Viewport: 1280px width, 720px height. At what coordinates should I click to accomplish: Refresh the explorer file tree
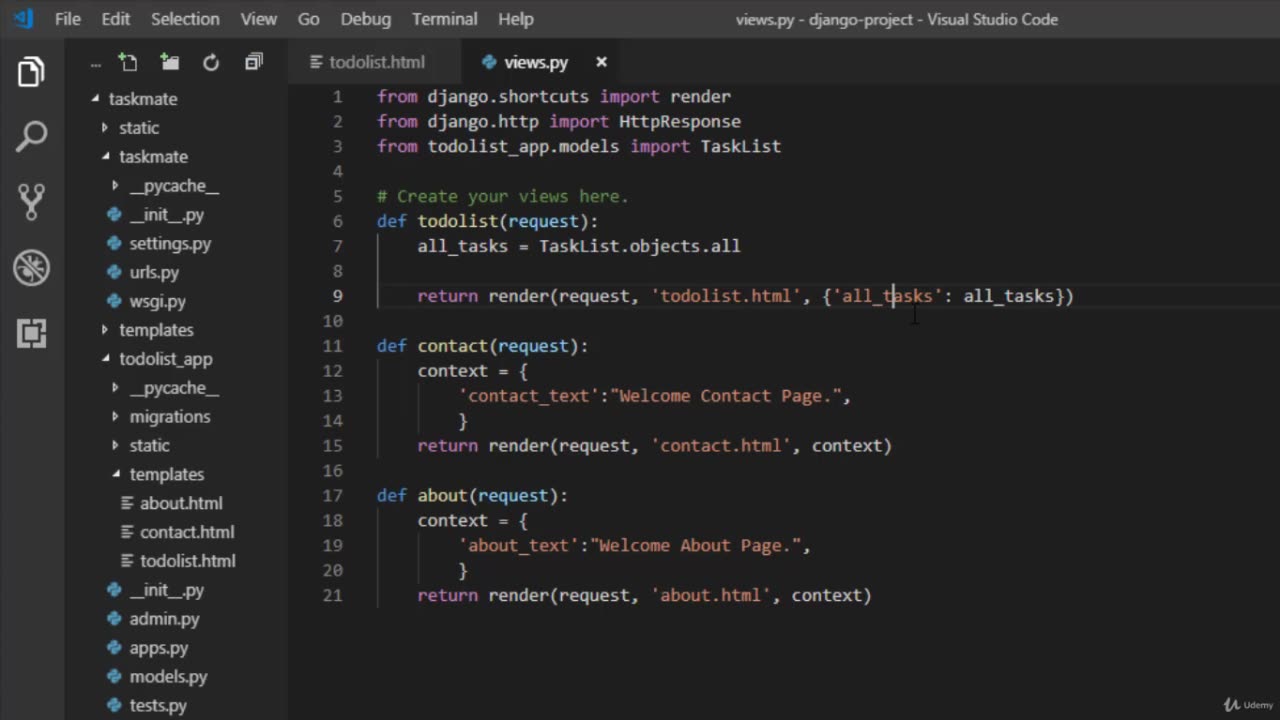pos(211,62)
